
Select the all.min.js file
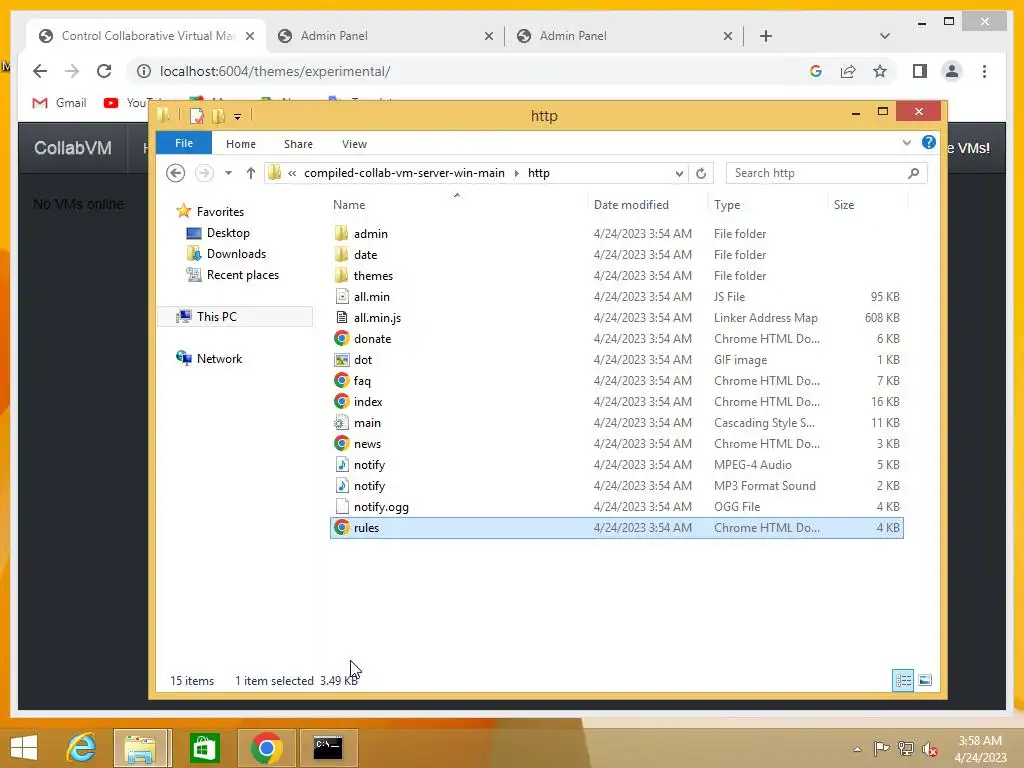[377, 317]
